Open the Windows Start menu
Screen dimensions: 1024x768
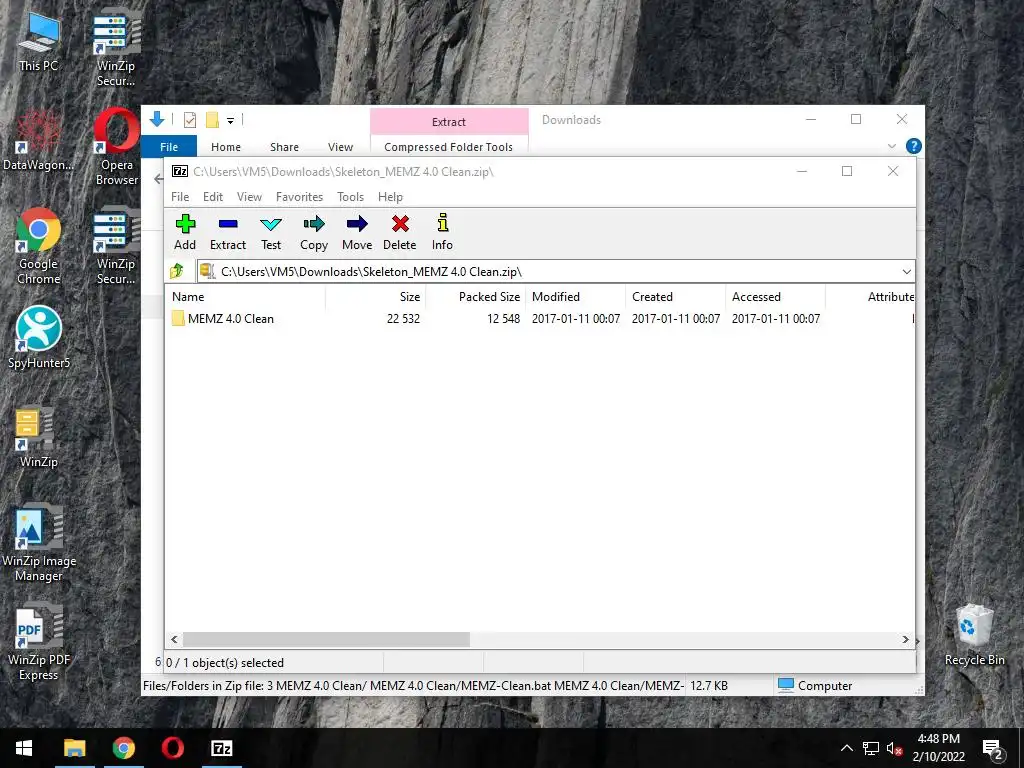click(x=24, y=748)
